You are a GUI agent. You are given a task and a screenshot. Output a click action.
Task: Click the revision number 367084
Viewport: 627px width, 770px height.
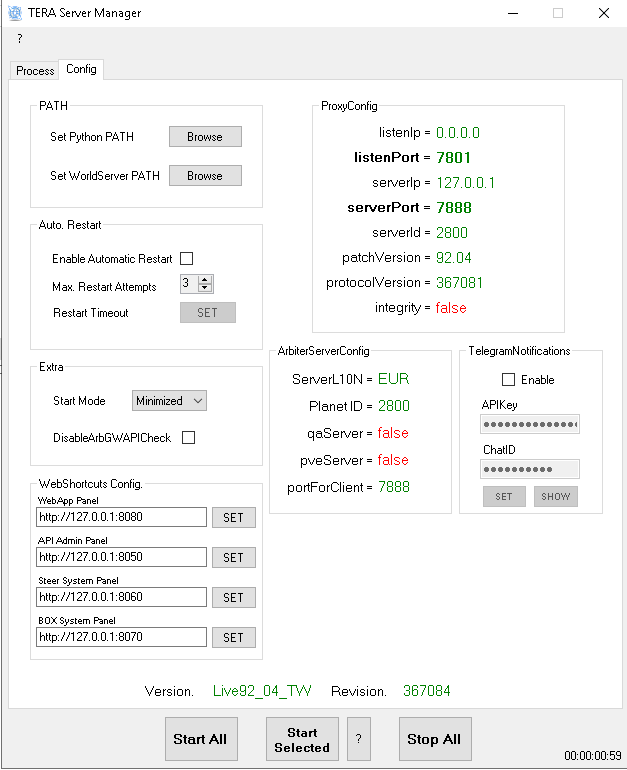click(427, 691)
